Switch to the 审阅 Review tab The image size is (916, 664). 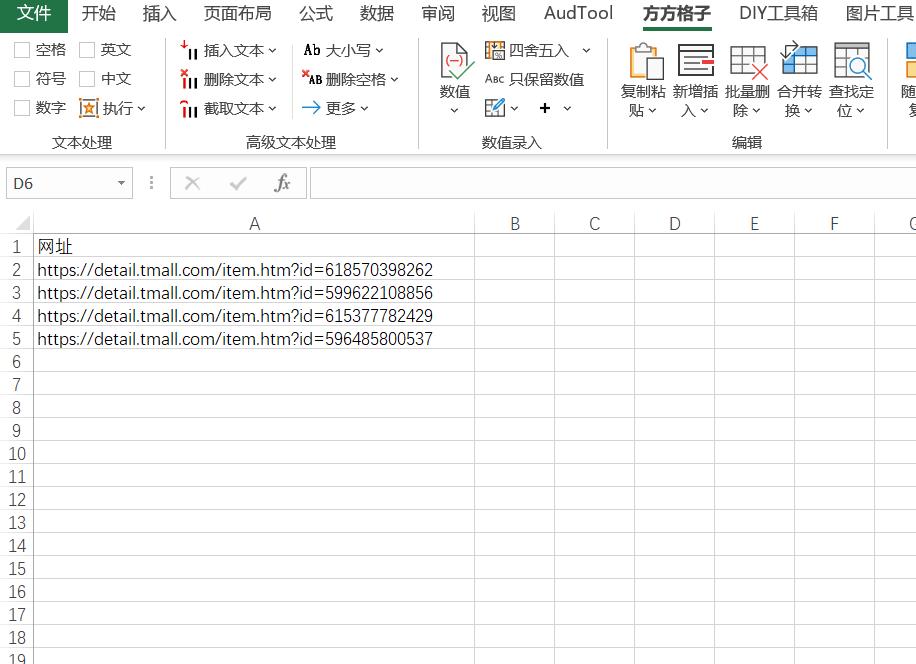pyautogui.click(x=438, y=13)
